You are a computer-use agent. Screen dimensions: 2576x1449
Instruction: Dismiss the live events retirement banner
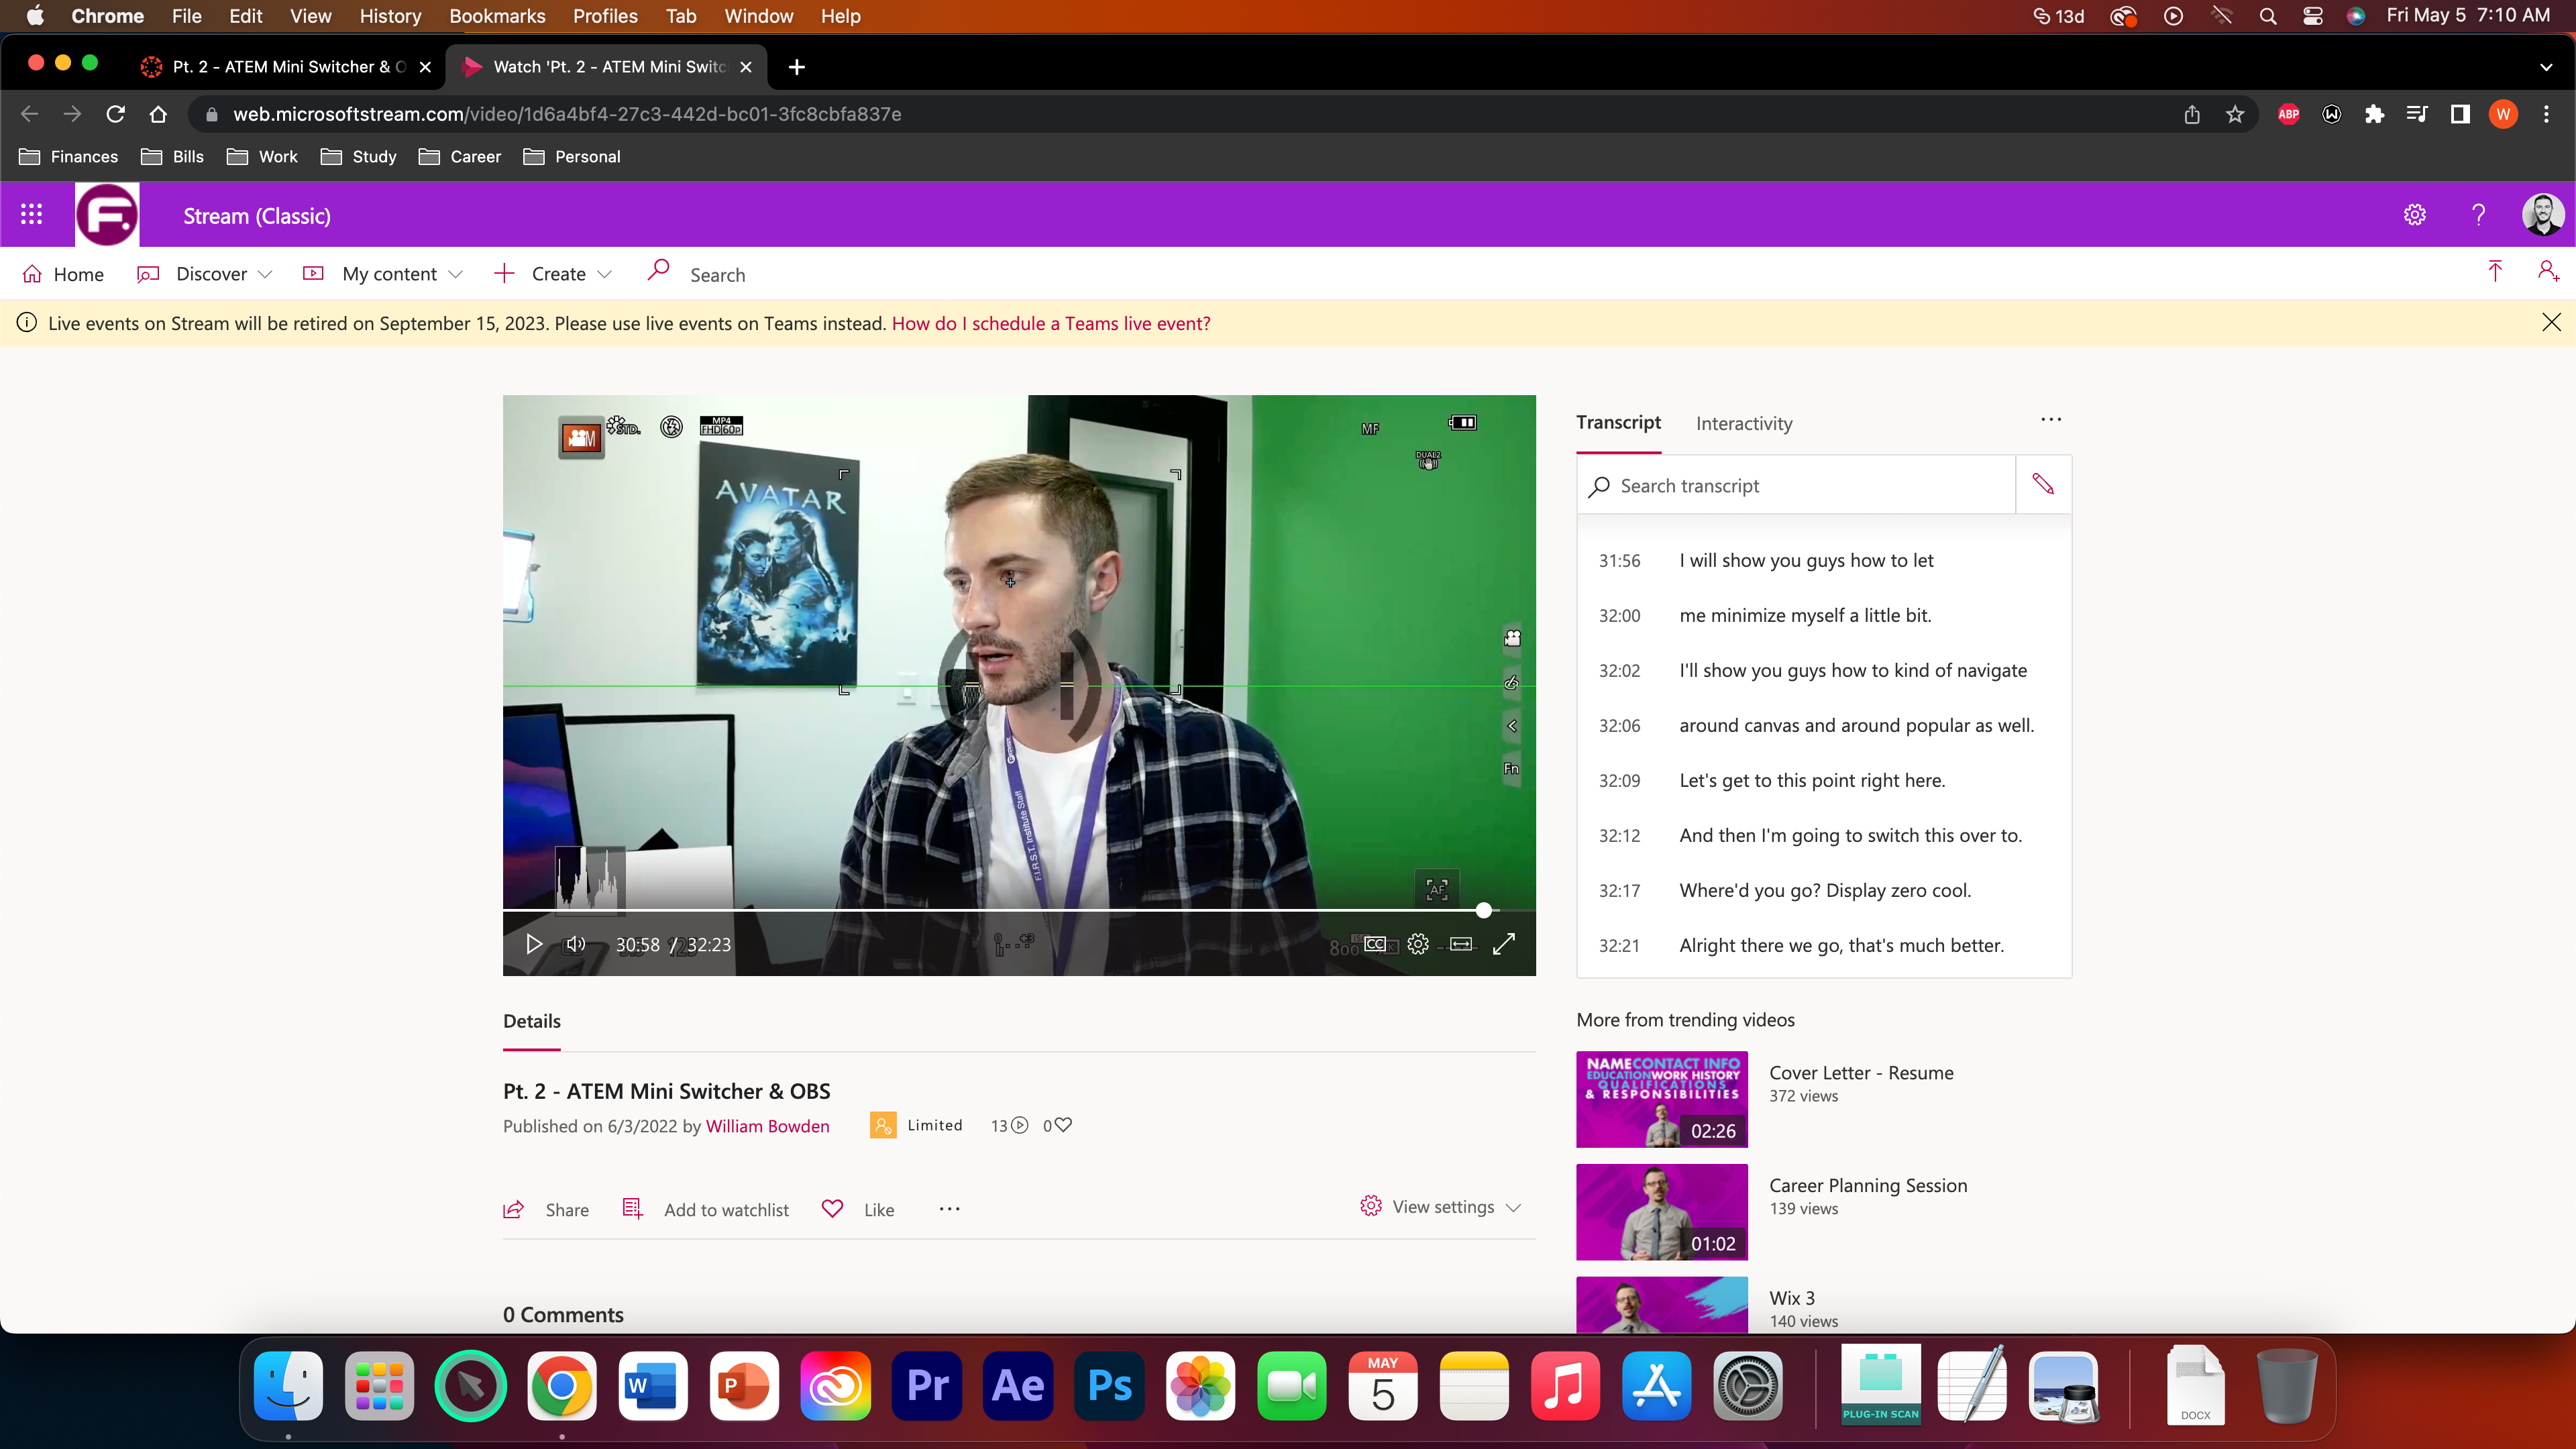tap(2551, 322)
